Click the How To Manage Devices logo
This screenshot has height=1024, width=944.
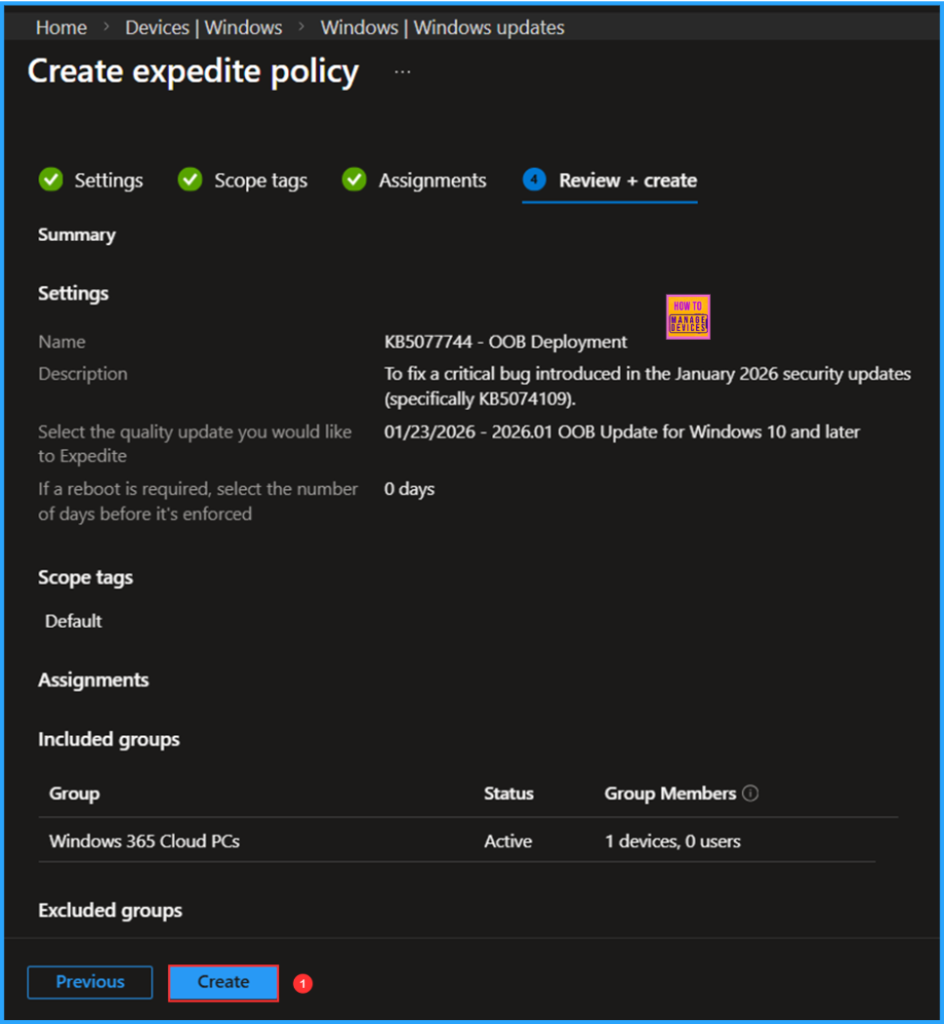[x=687, y=316]
